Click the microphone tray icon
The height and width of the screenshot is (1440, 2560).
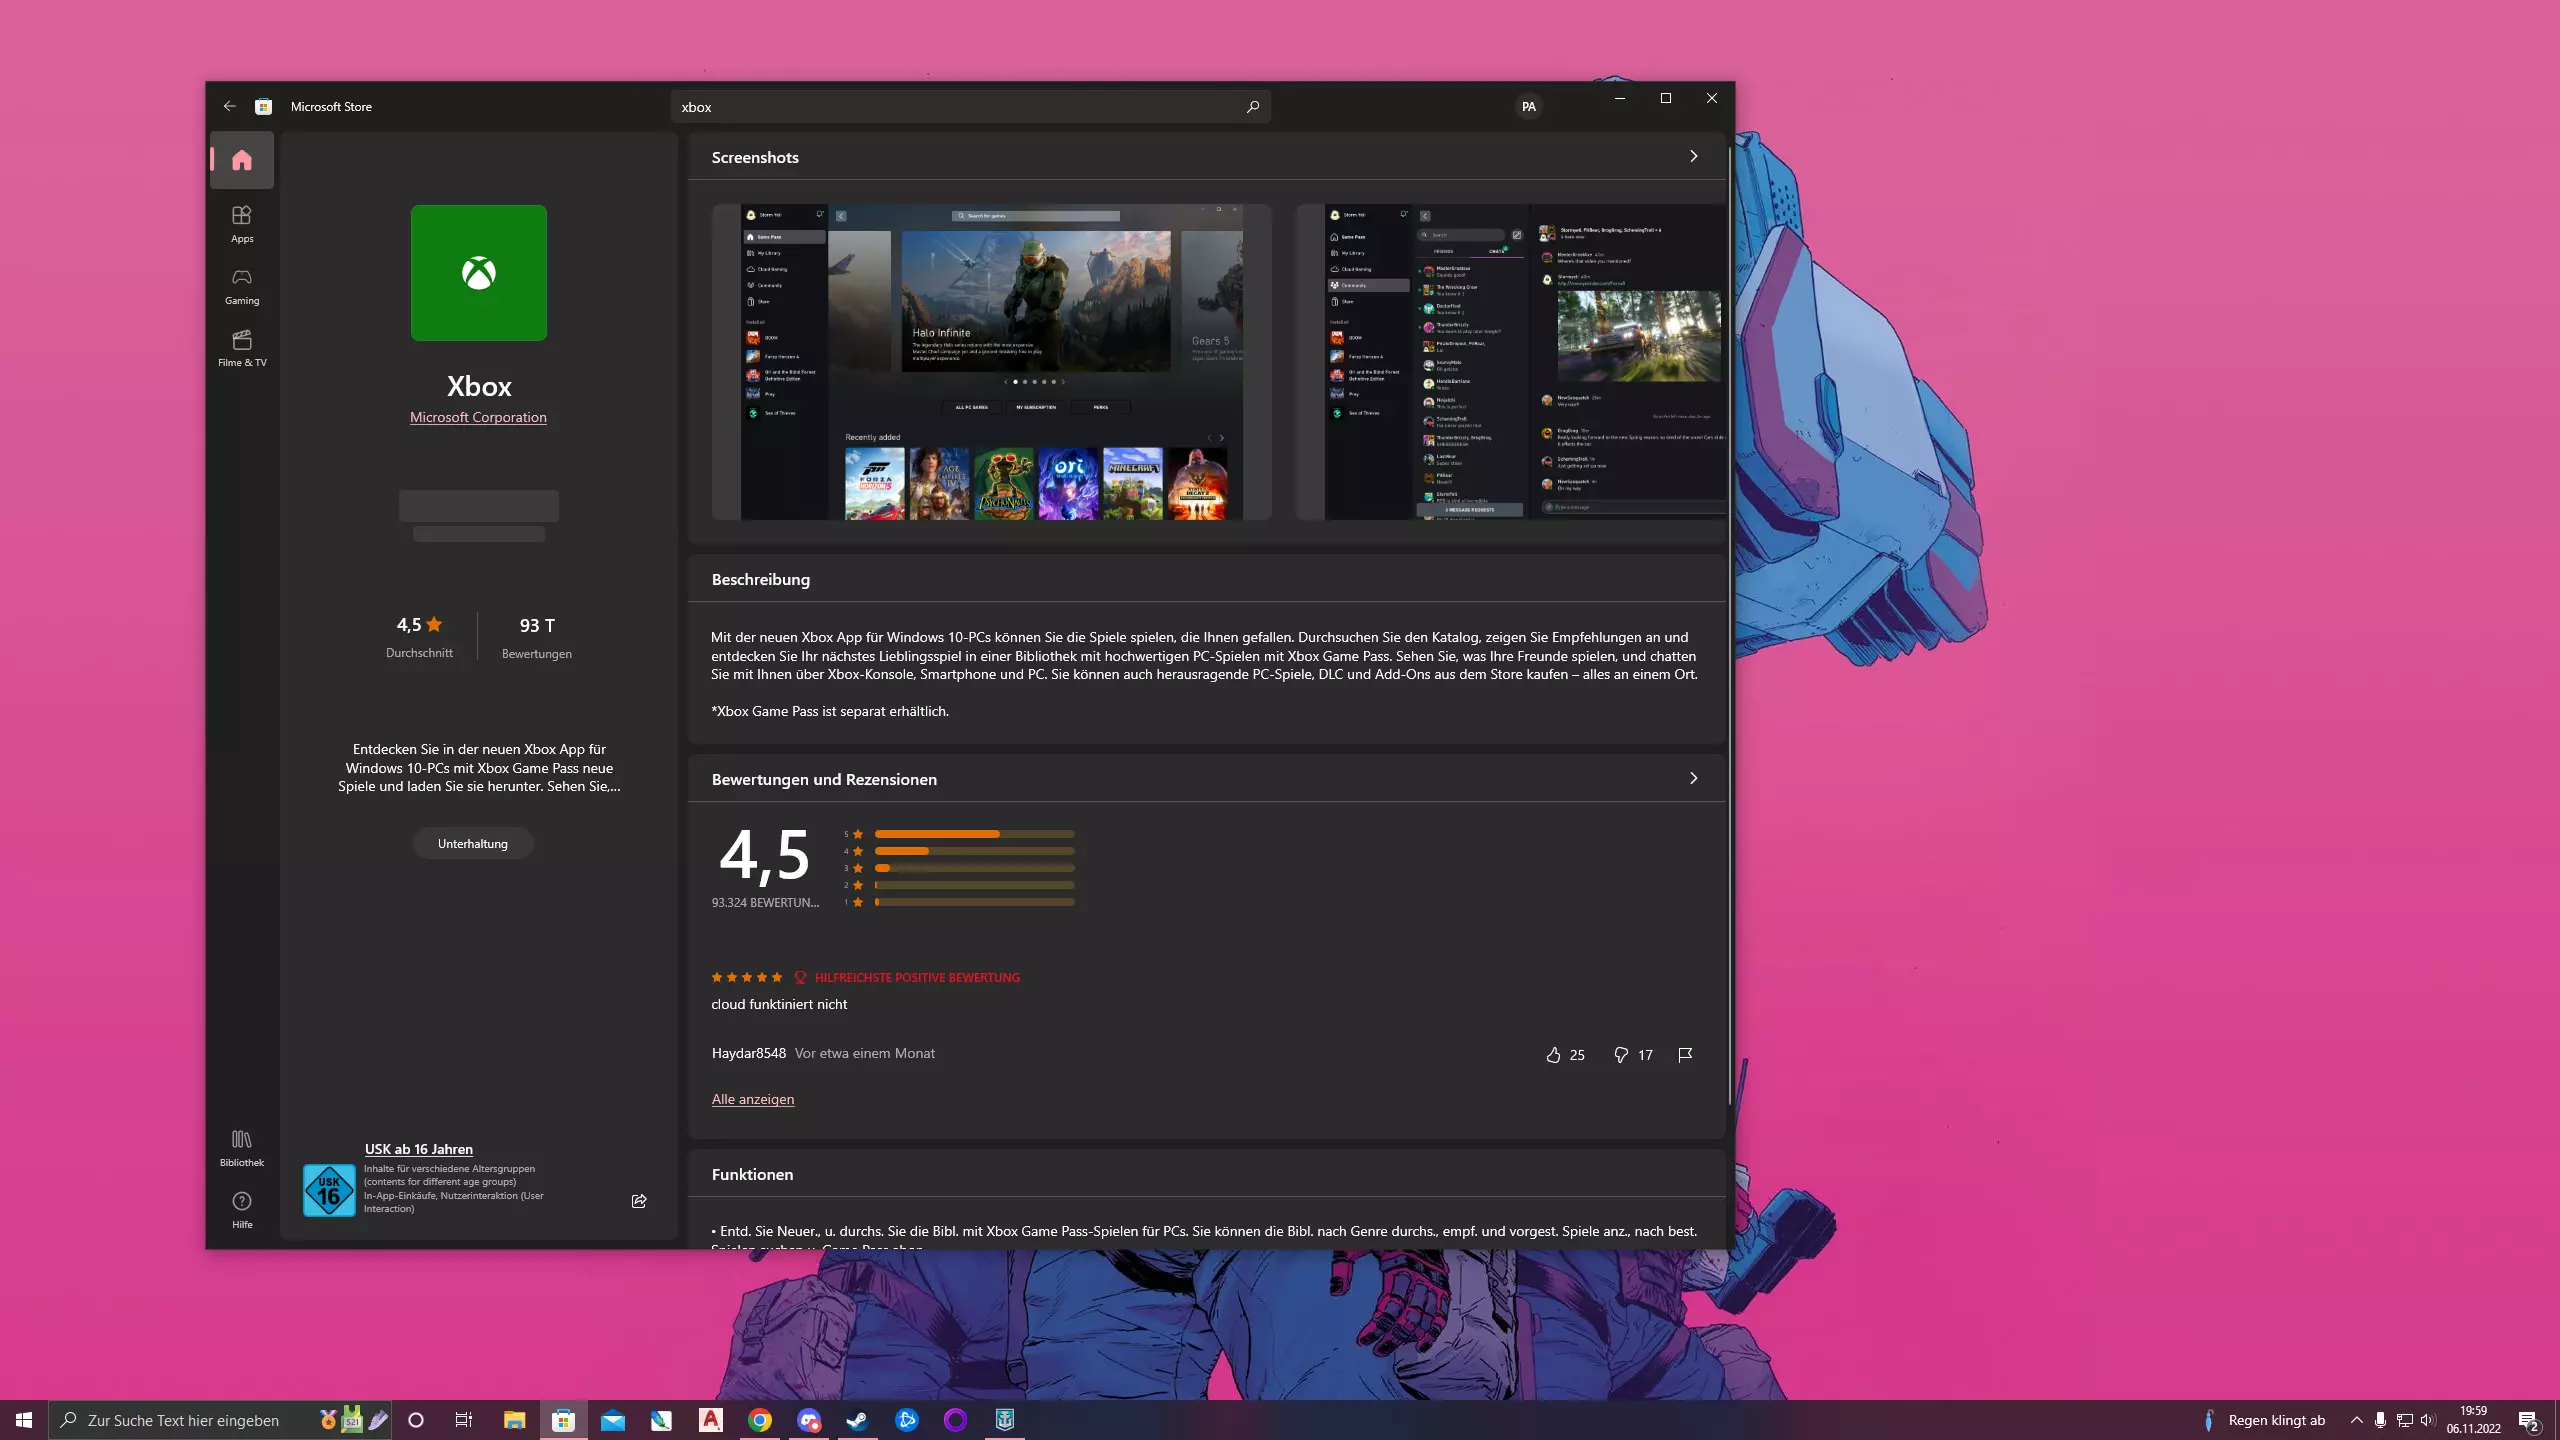coord(2381,1420)
